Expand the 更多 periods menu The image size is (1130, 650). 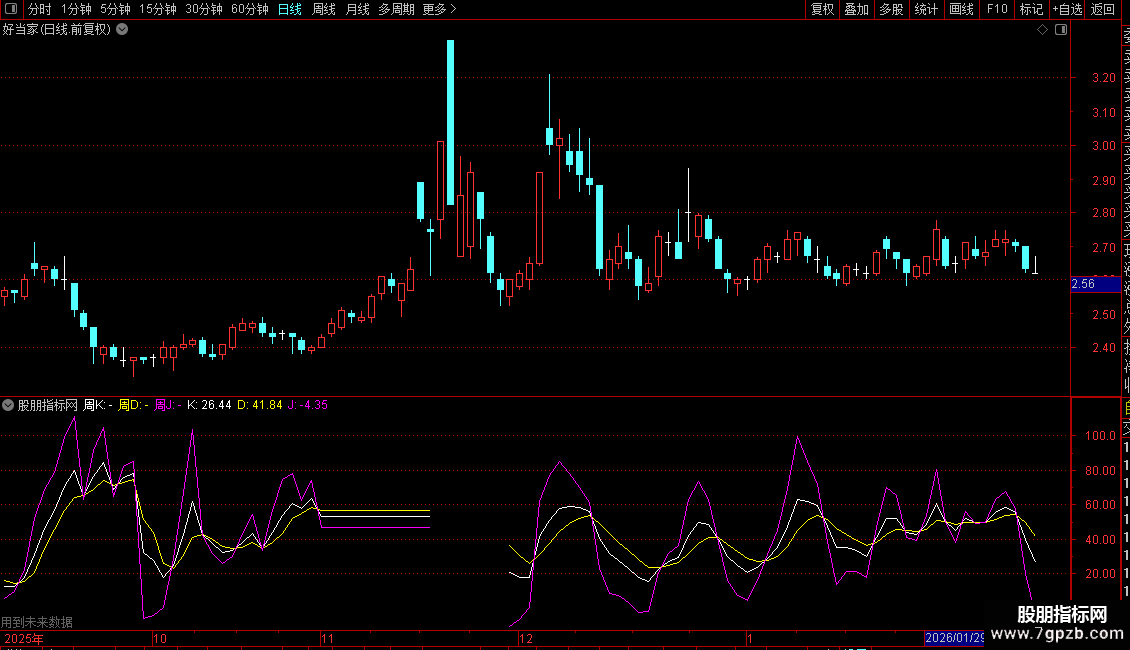439,9
